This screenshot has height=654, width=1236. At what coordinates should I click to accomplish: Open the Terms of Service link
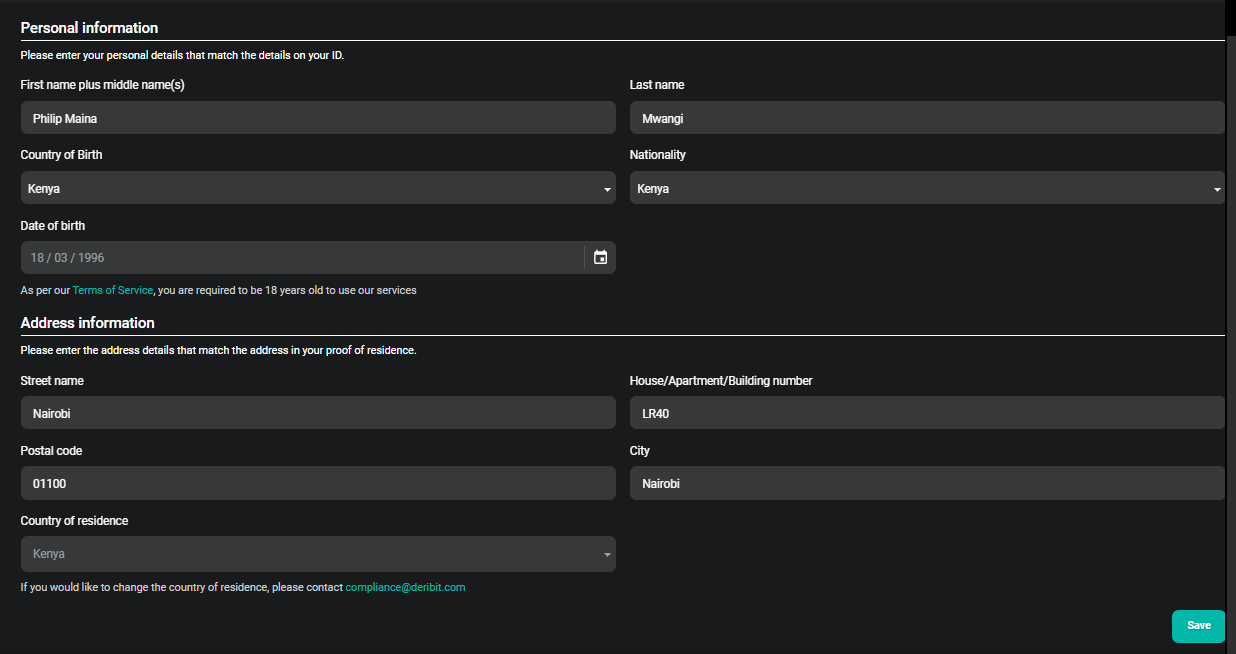point(112,290)
